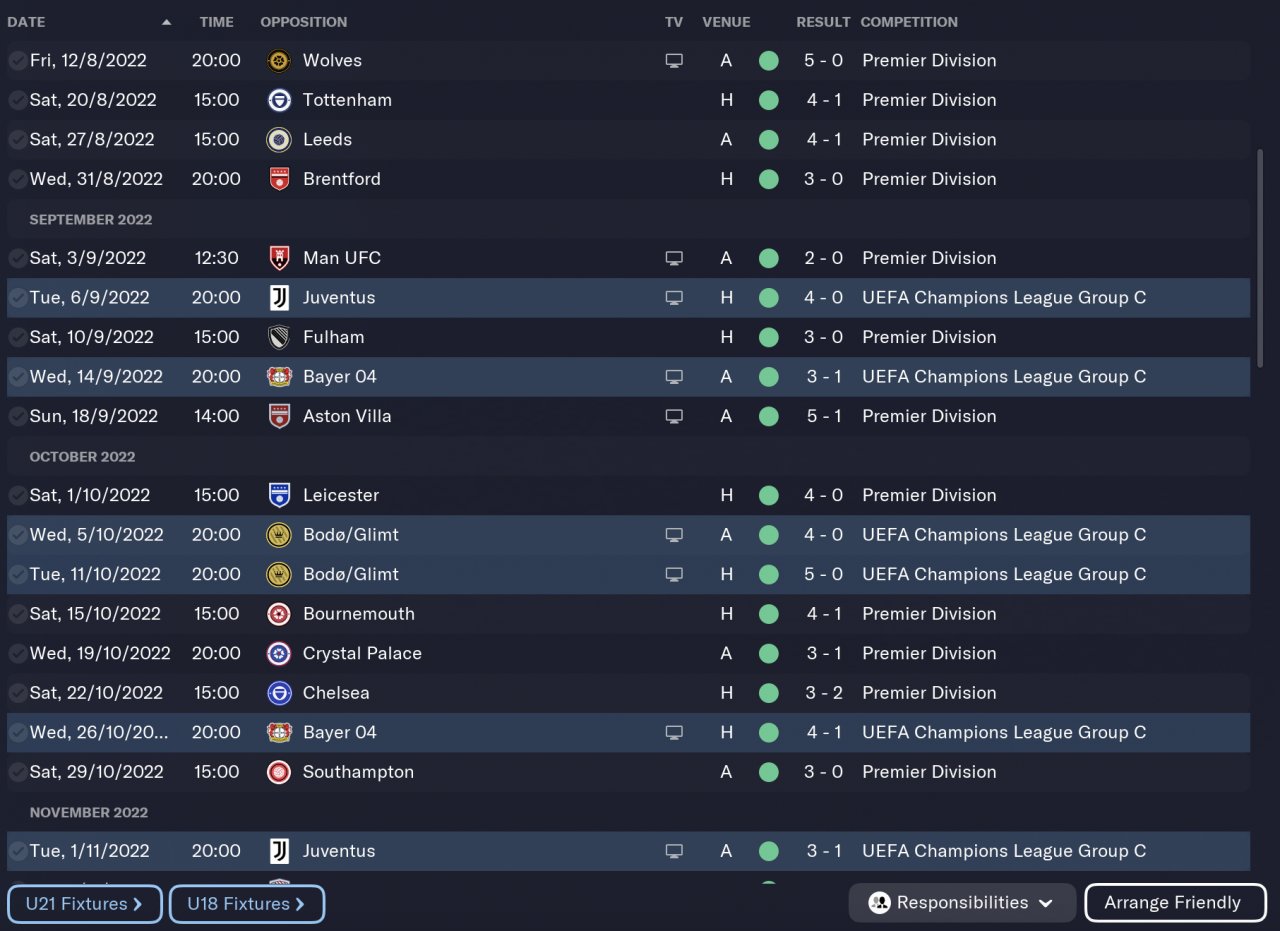Screen dimensions: 1280x931
Task: Click the Leicester club badge
Action: (x=279, y=495)
